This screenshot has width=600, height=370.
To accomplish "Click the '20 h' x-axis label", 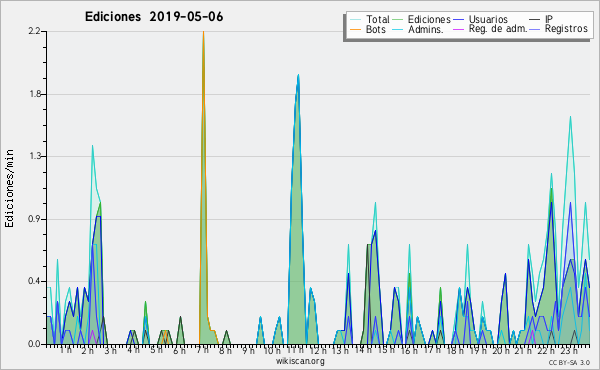I will [x=501, y=350].
